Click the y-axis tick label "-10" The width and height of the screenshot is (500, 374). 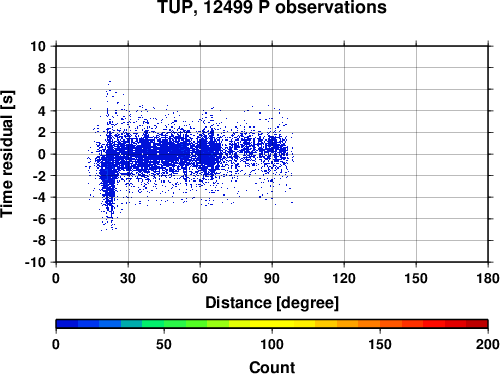click(x=35, y=262)
